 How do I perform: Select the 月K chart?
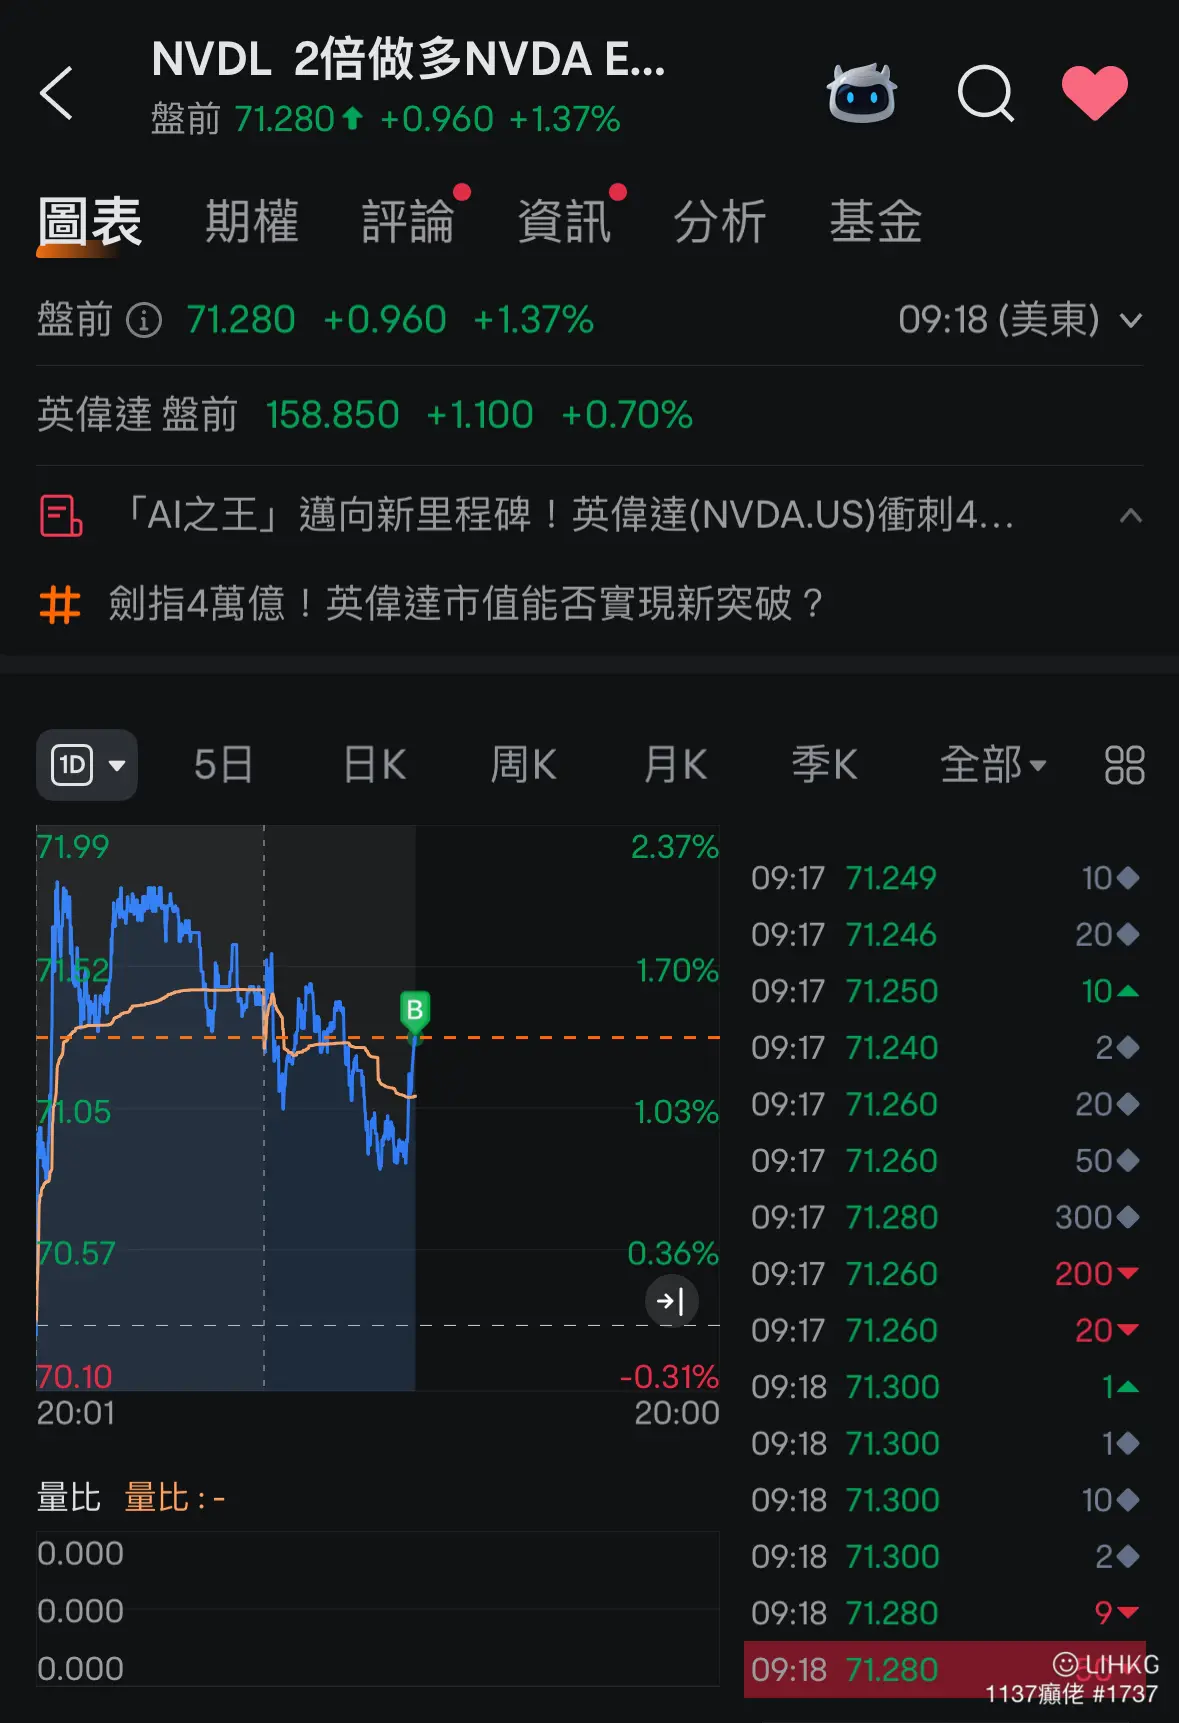[675, 765]
